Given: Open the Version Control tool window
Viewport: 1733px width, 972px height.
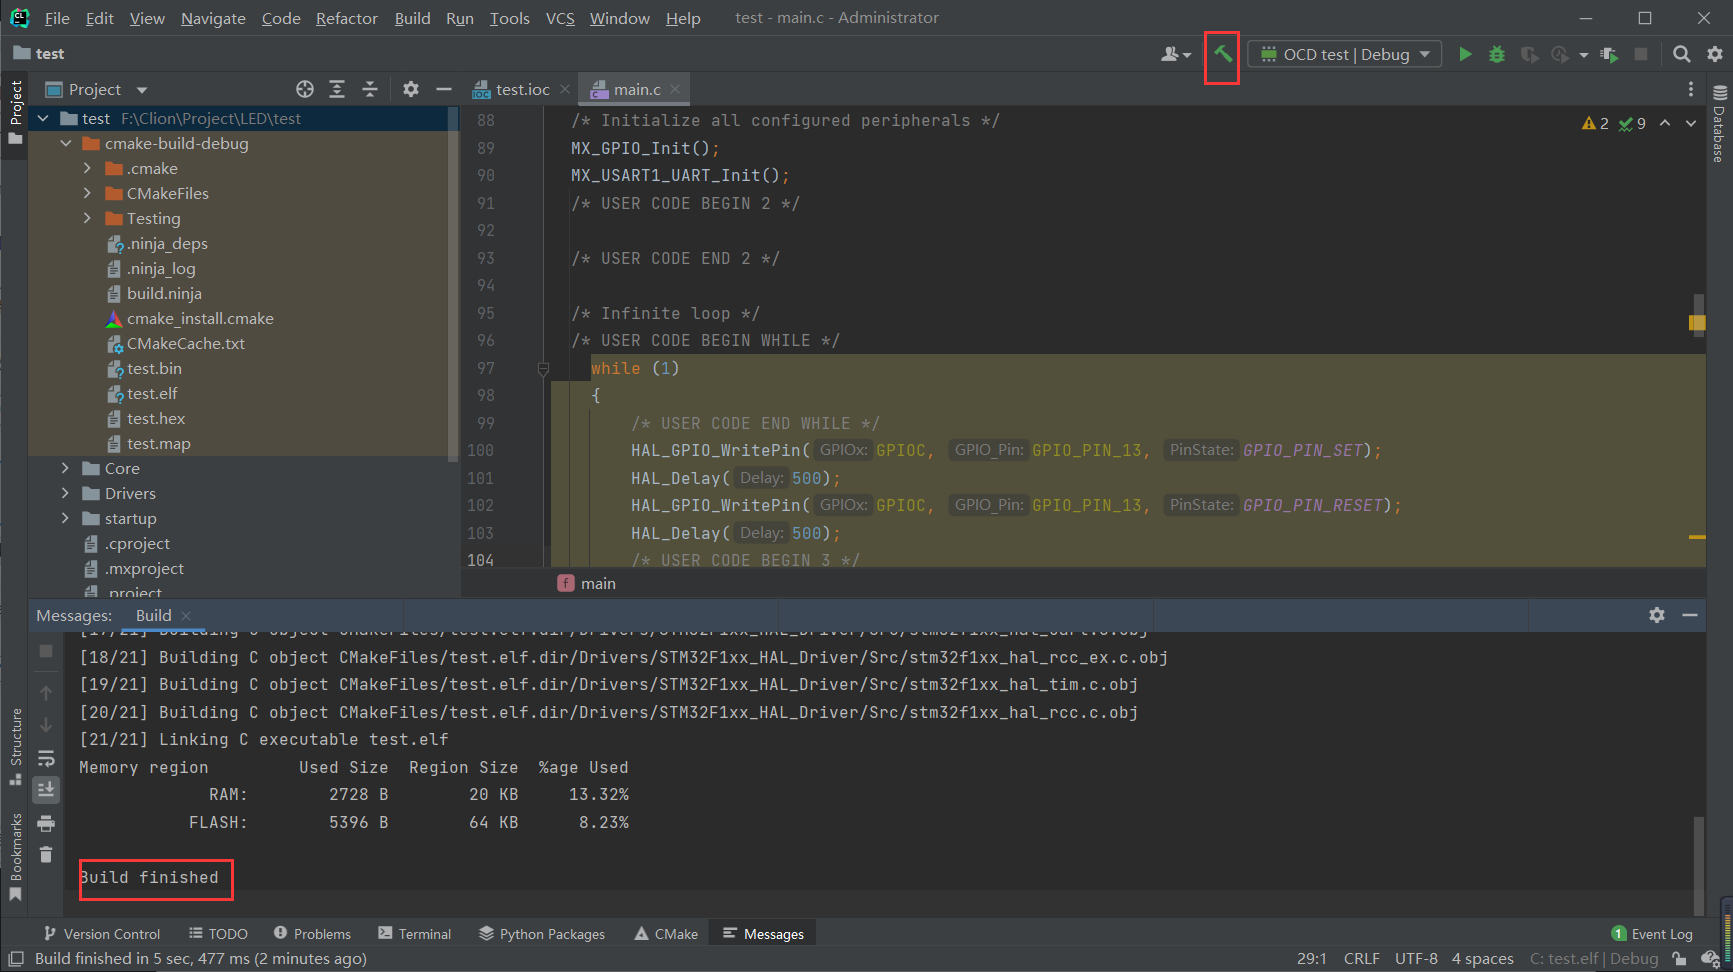Looking at the screenshot, I should (101, 934).
